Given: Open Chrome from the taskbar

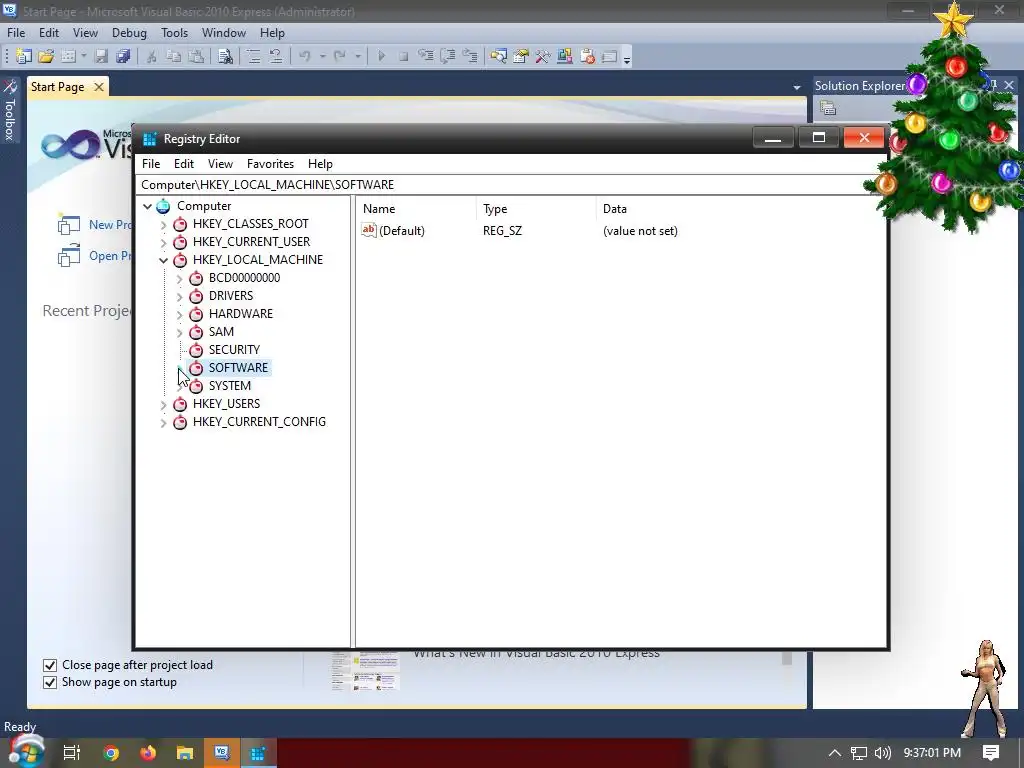Looking at the screenshot, I should coord(111,753).
